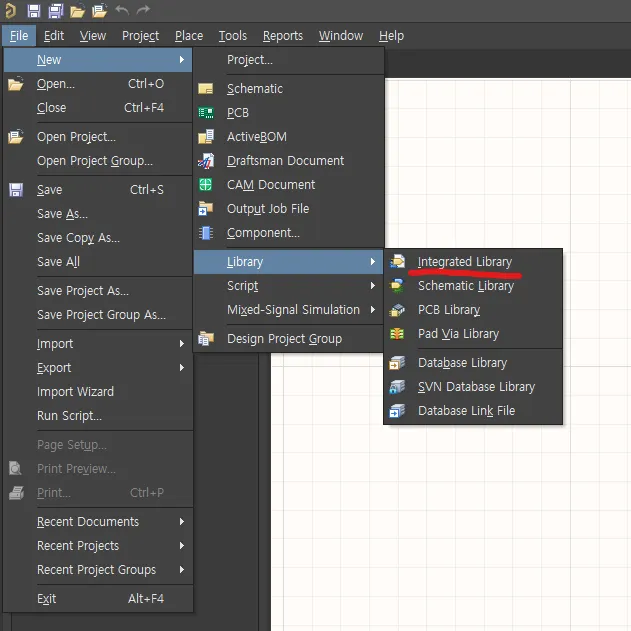Image resolution: width=631 pixels, height=631 pixels.
Task: Choose Pad Via Library entry
Action: 473,334
